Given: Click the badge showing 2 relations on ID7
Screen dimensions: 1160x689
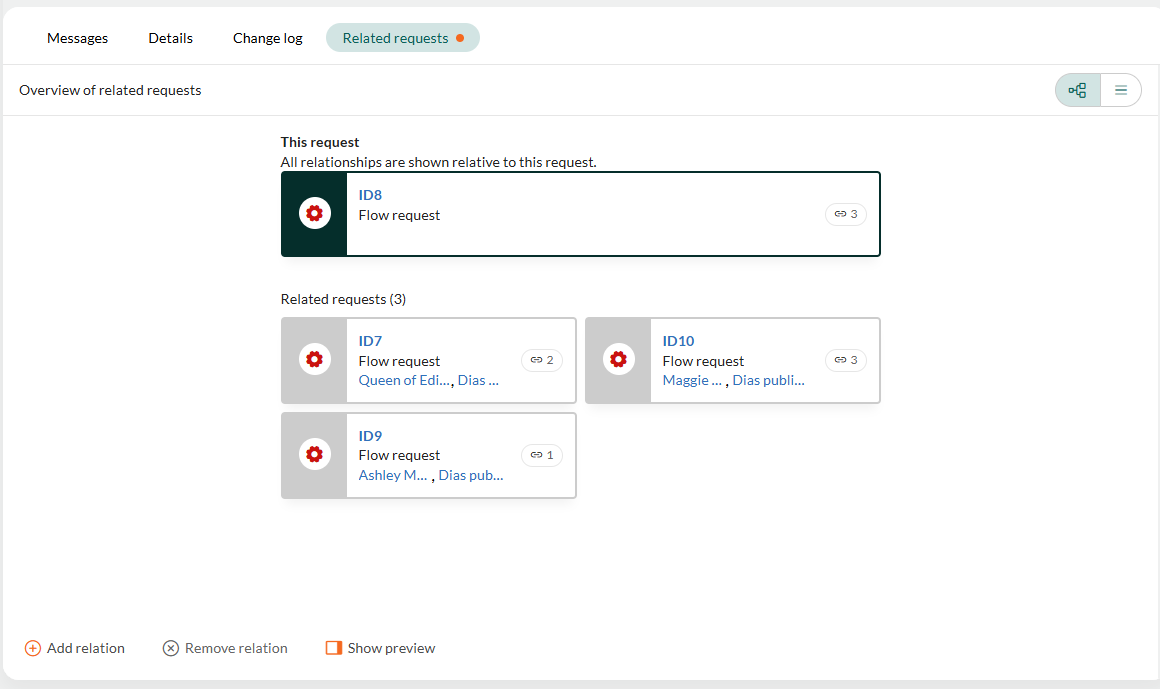Looking at the screenshot, I should (541, 360).
